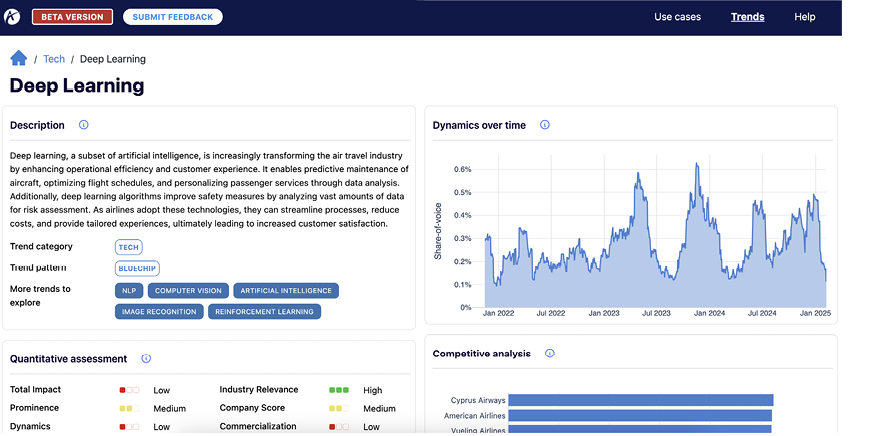Click the Jan 2022 label on chart axis

point(498,314)
